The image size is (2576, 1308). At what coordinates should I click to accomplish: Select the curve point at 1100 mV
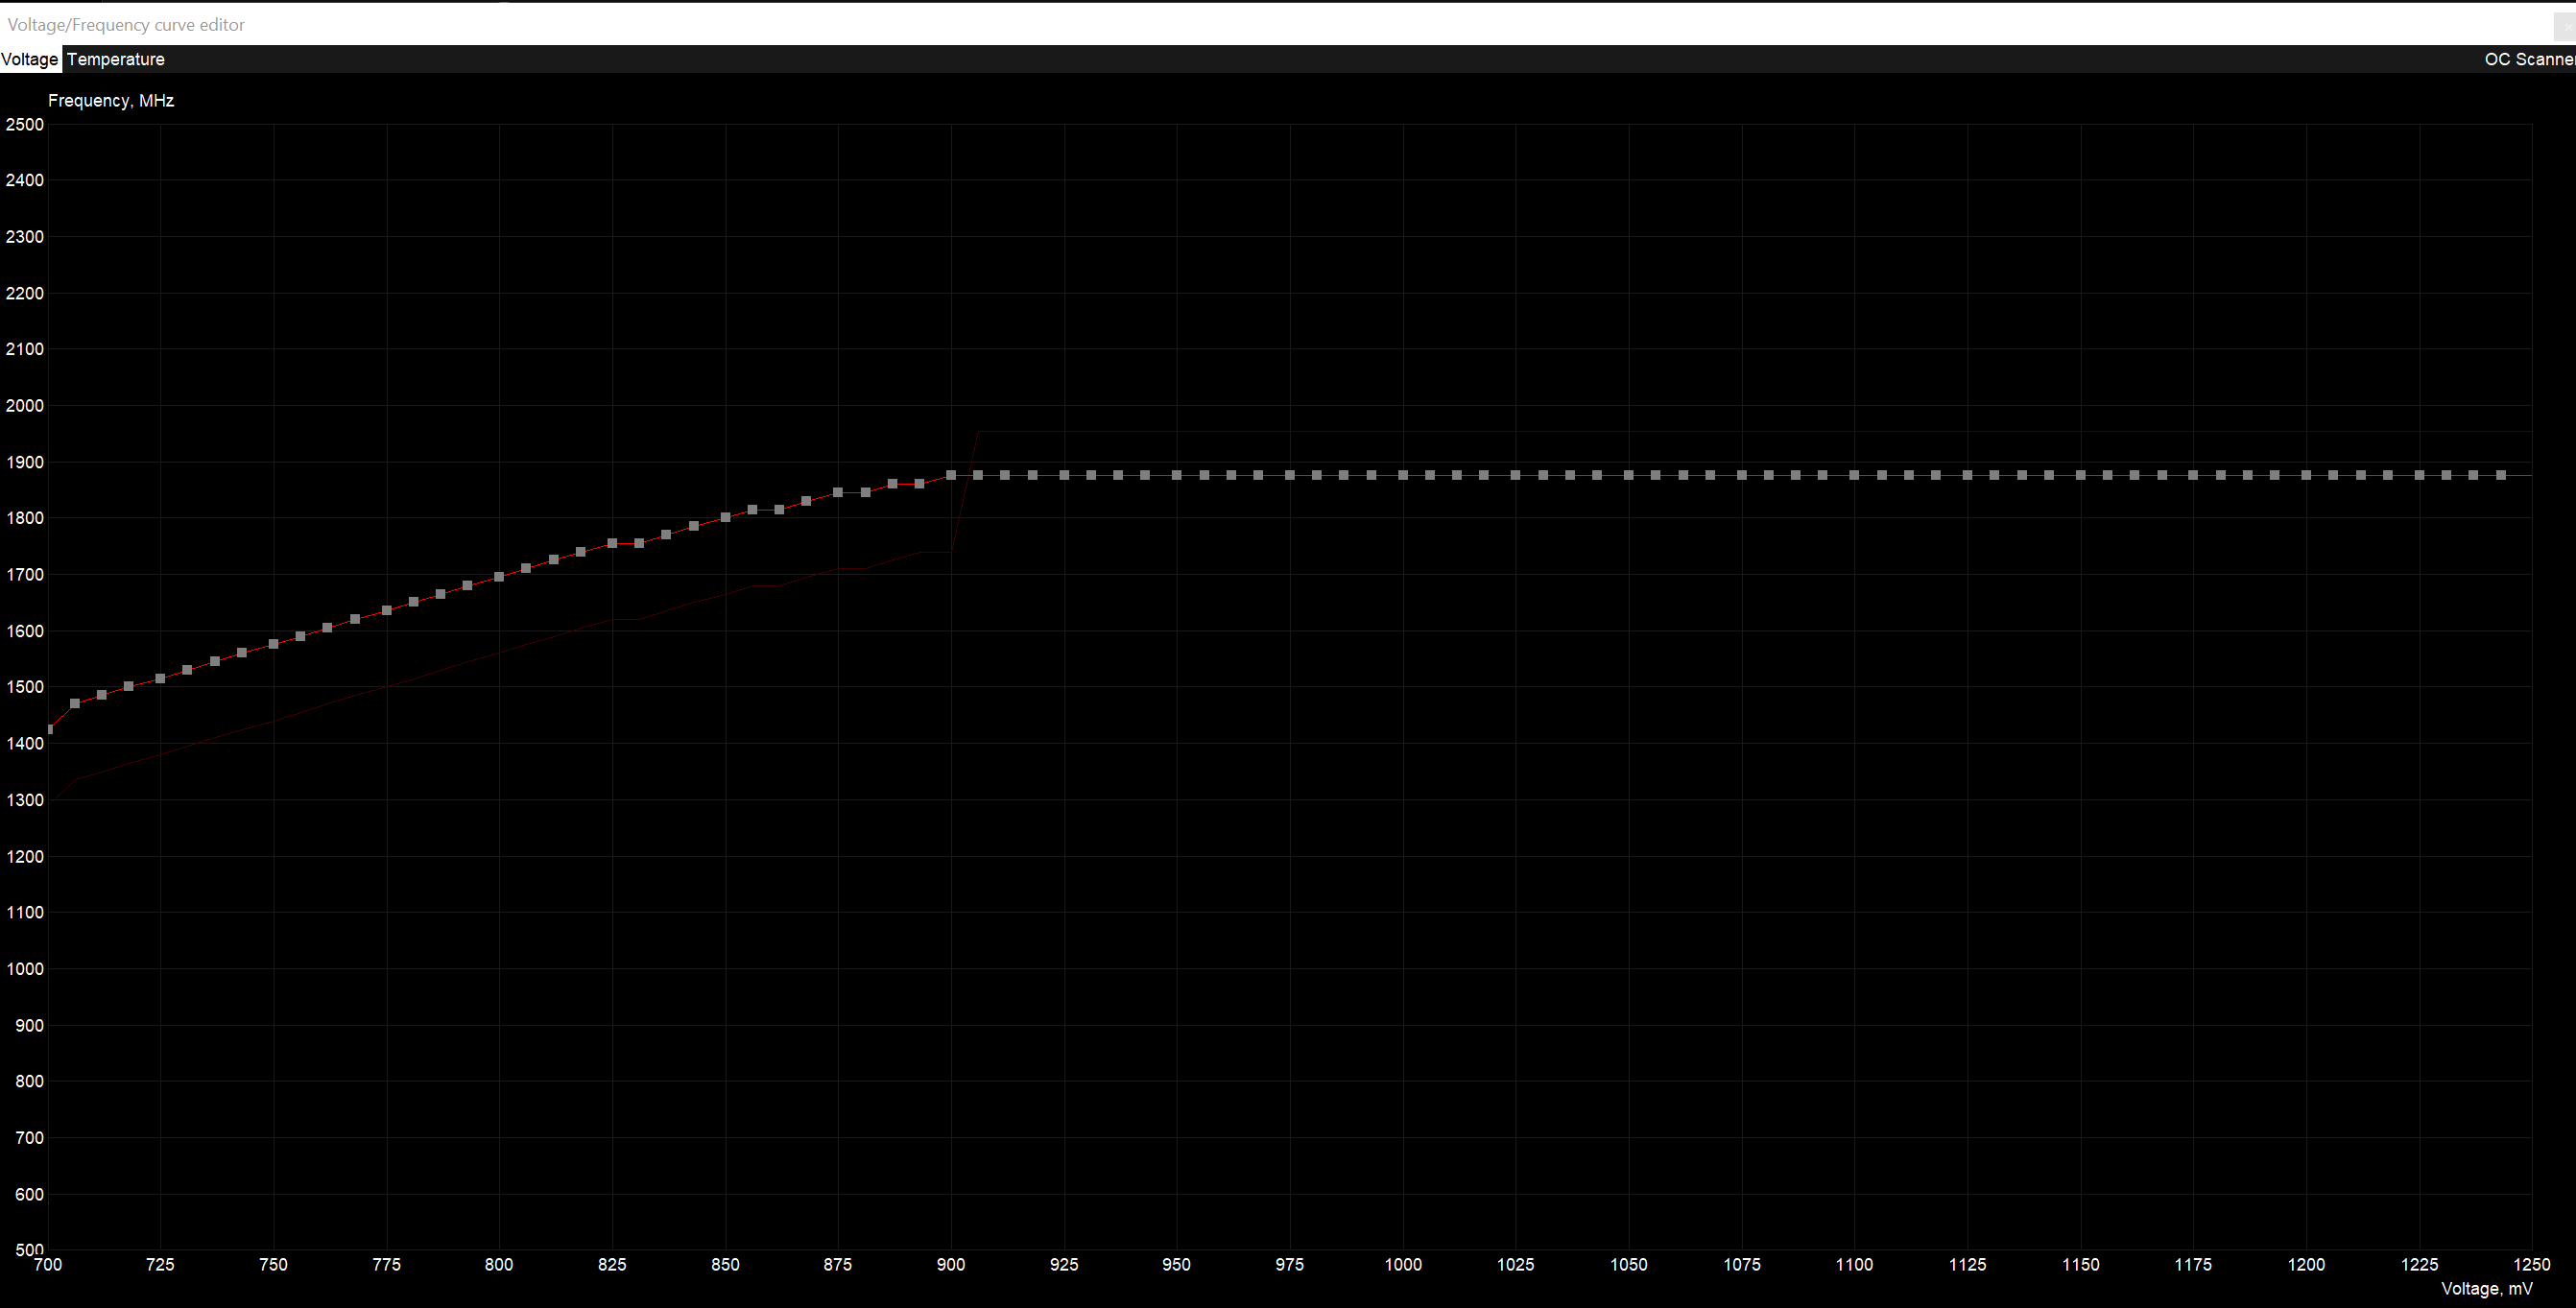tap(1854, 475)
